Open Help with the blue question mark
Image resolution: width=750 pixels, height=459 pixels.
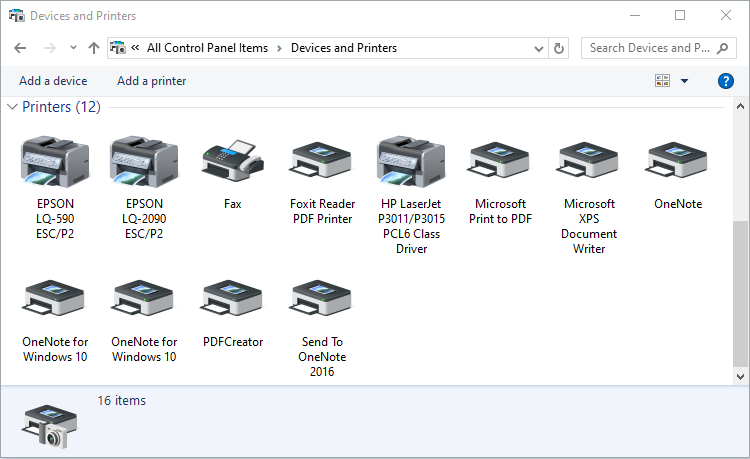pos(726,81)
